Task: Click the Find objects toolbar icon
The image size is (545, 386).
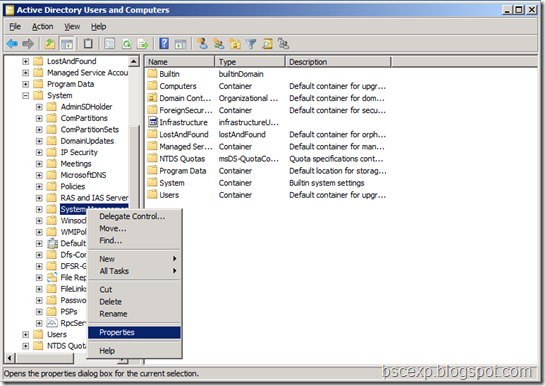Action: 267,44
